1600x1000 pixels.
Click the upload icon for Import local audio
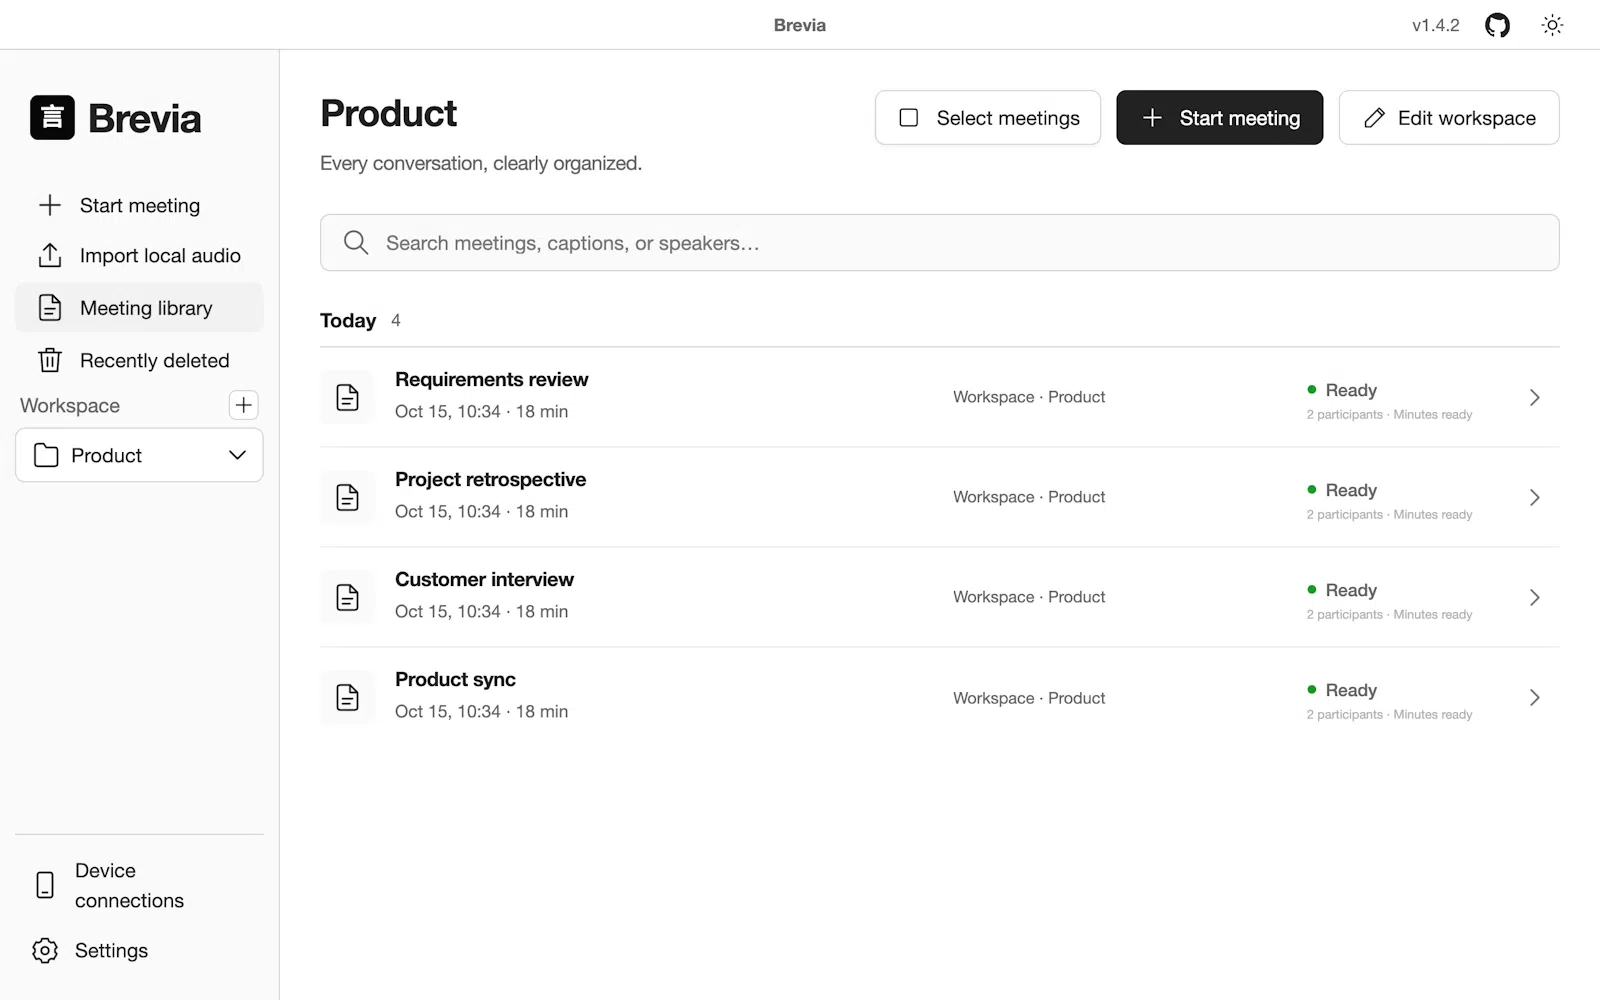coord(50,255)
